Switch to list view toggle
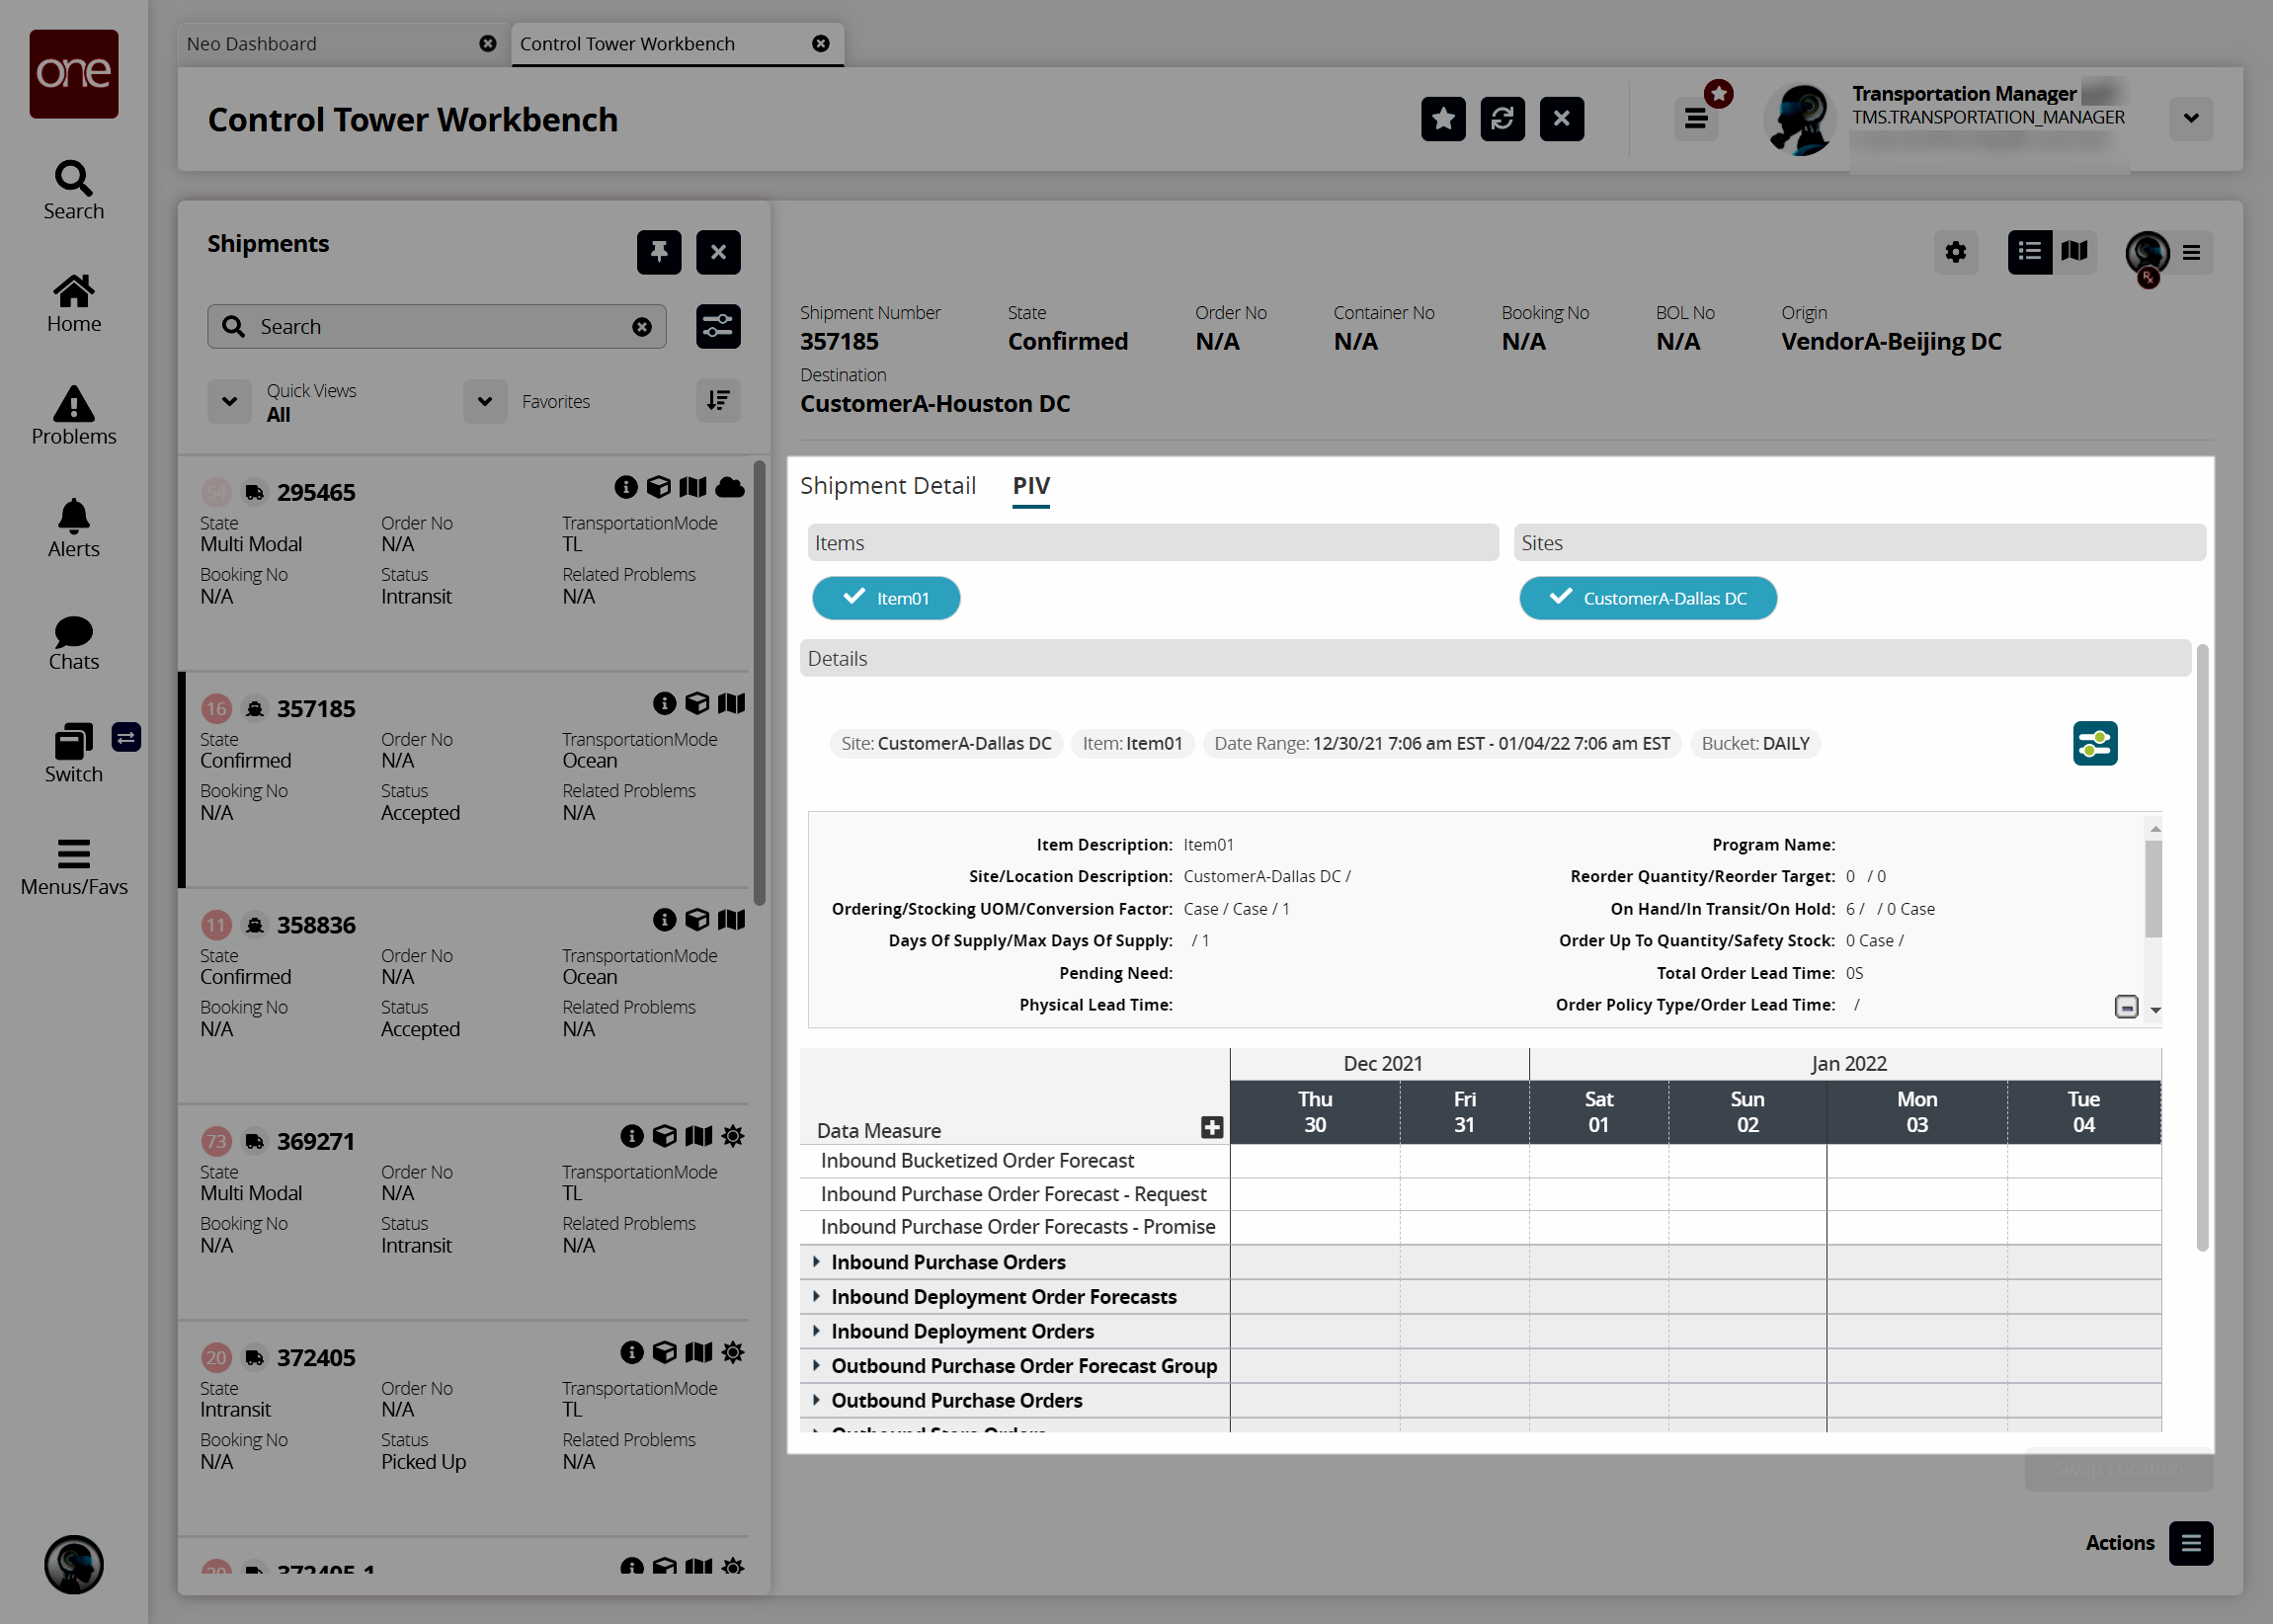This screenshot has height=1624, width=2273. (x=2029, y=252)
